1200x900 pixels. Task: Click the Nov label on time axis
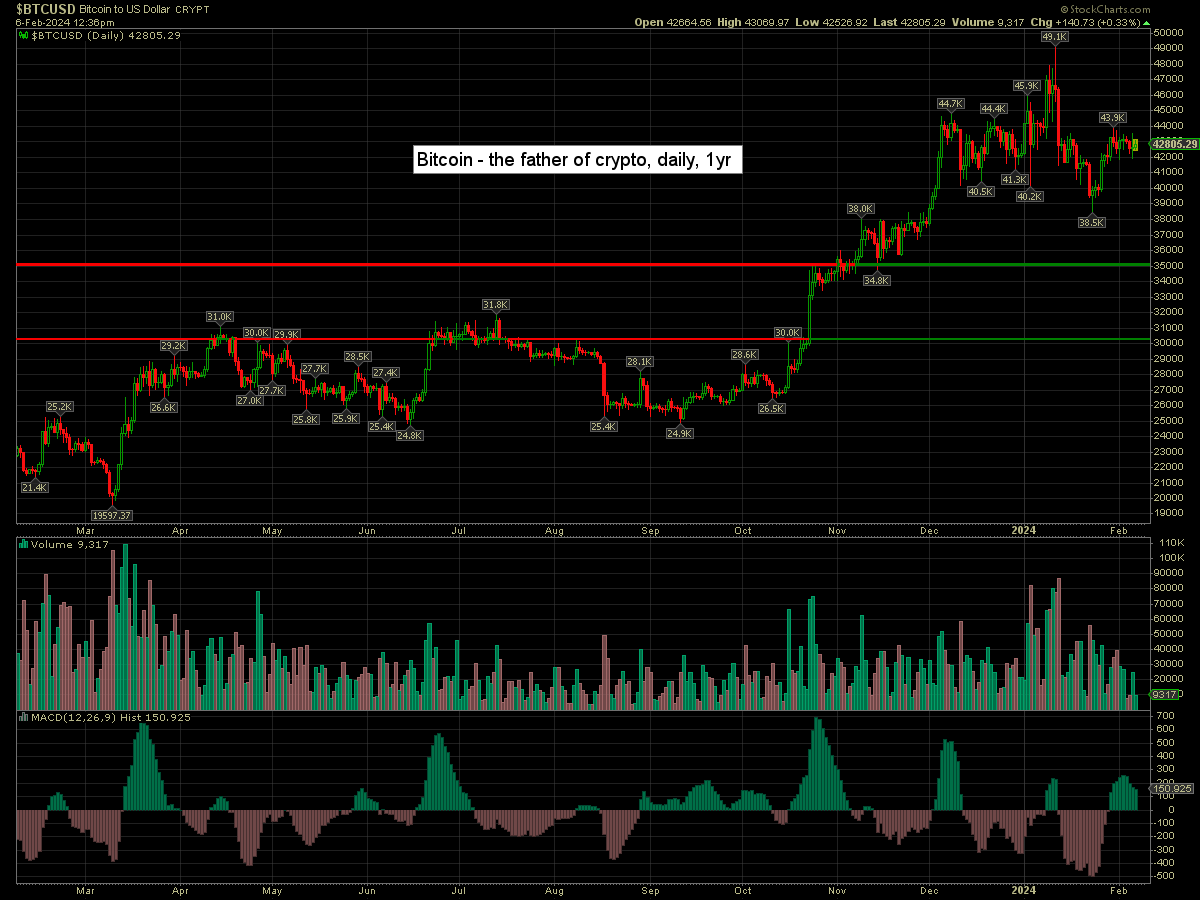coord(837,531)
